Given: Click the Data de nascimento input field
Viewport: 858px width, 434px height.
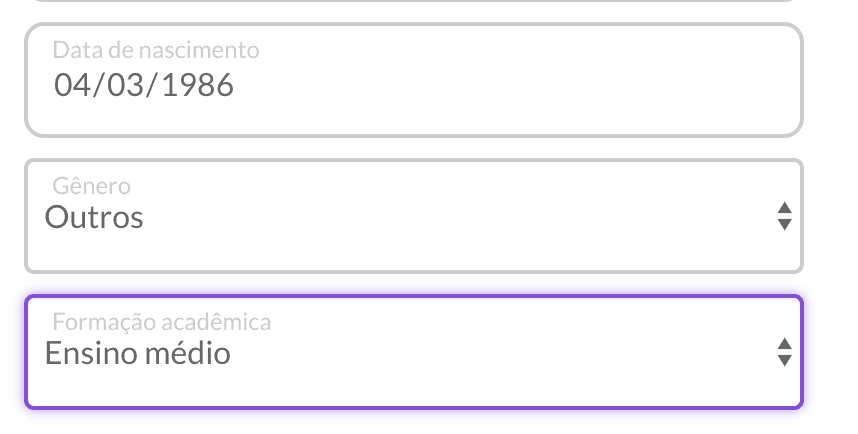Looking at the screenshot, I should click(x=413, y=80).
